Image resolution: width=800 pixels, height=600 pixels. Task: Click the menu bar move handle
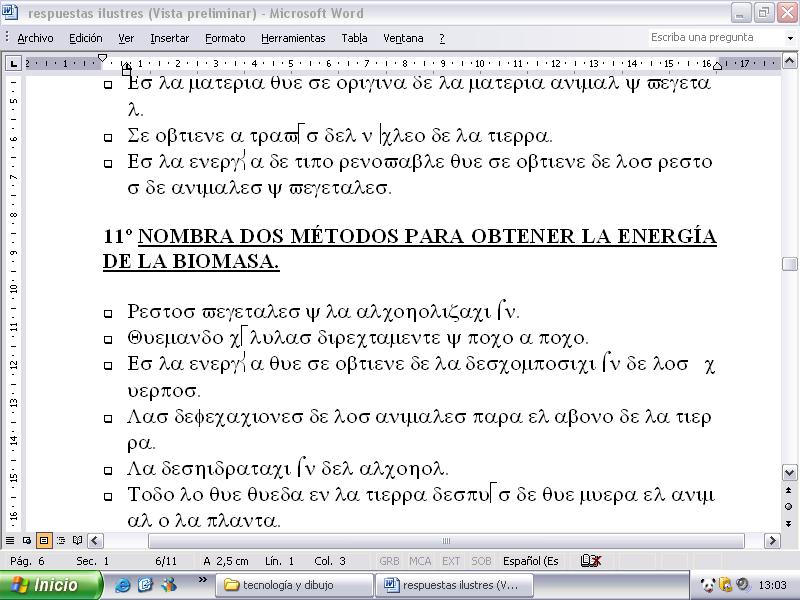(7, 38)
